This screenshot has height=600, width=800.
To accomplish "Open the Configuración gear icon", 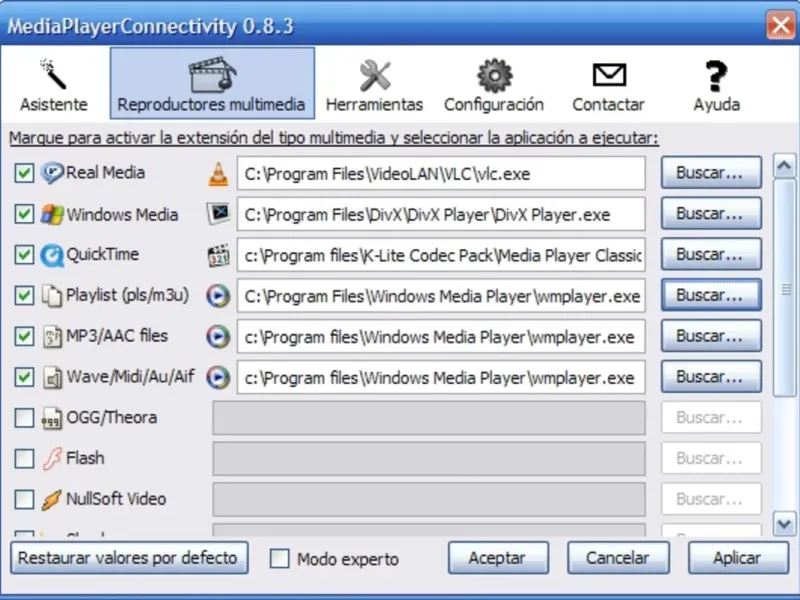I will pos(494,76).
